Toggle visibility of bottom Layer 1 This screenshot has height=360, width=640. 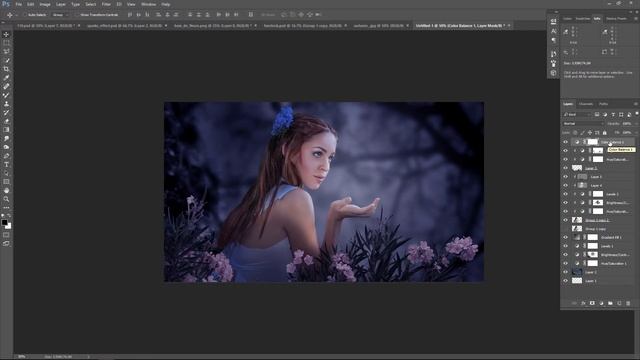tap(566, 281)
